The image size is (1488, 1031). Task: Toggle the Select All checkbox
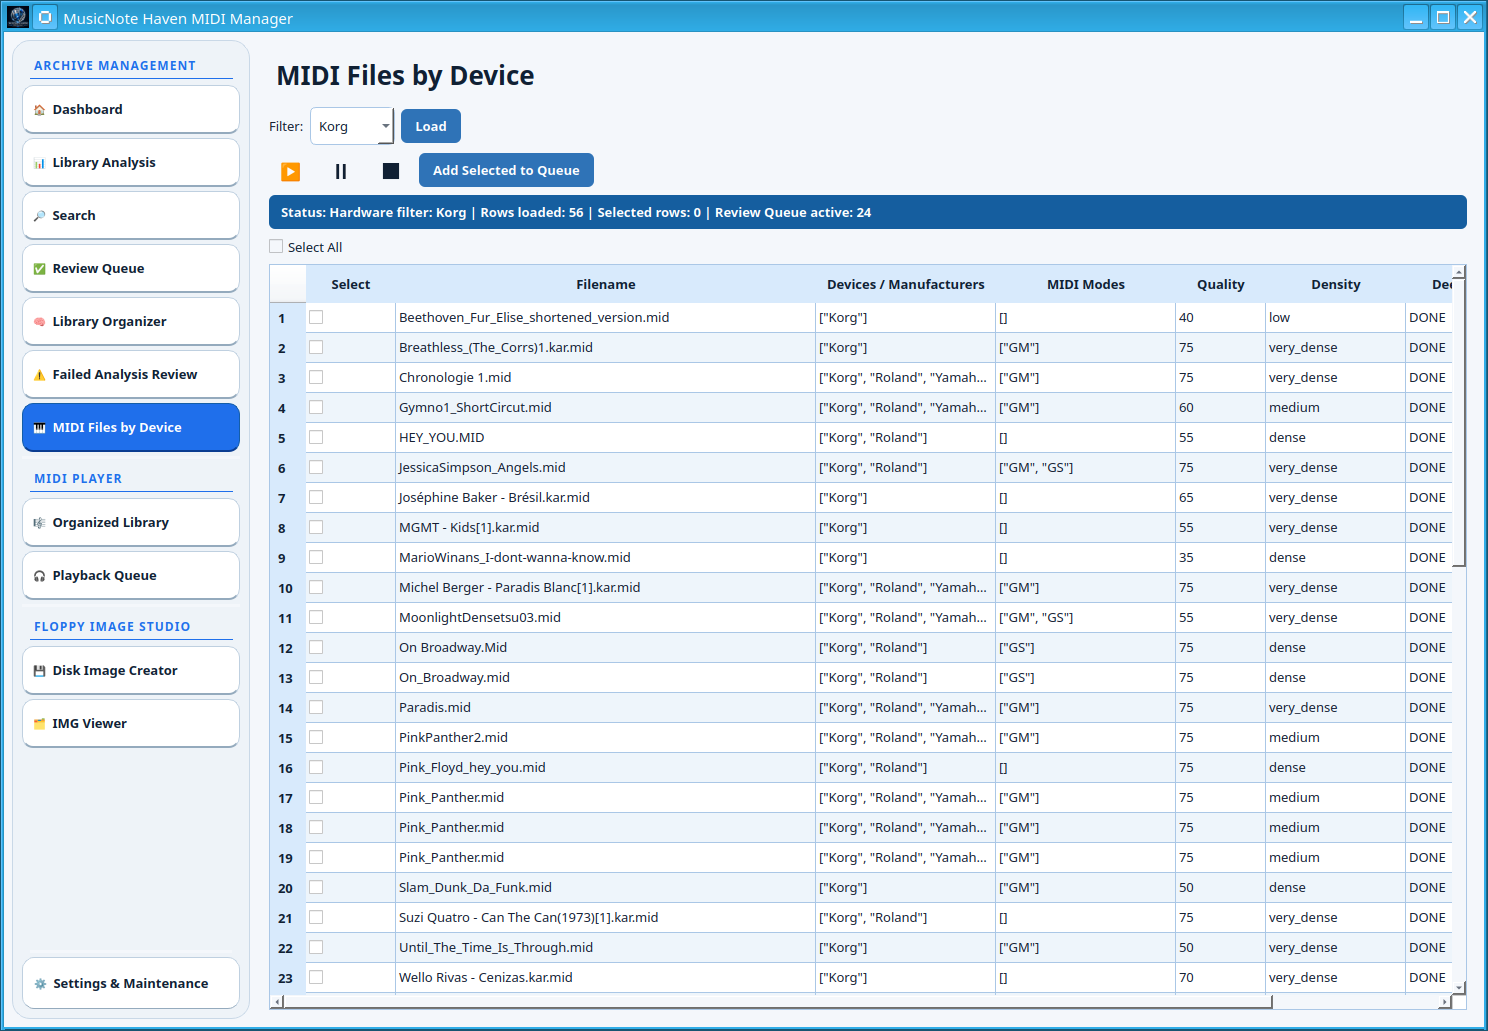point(276,246)
